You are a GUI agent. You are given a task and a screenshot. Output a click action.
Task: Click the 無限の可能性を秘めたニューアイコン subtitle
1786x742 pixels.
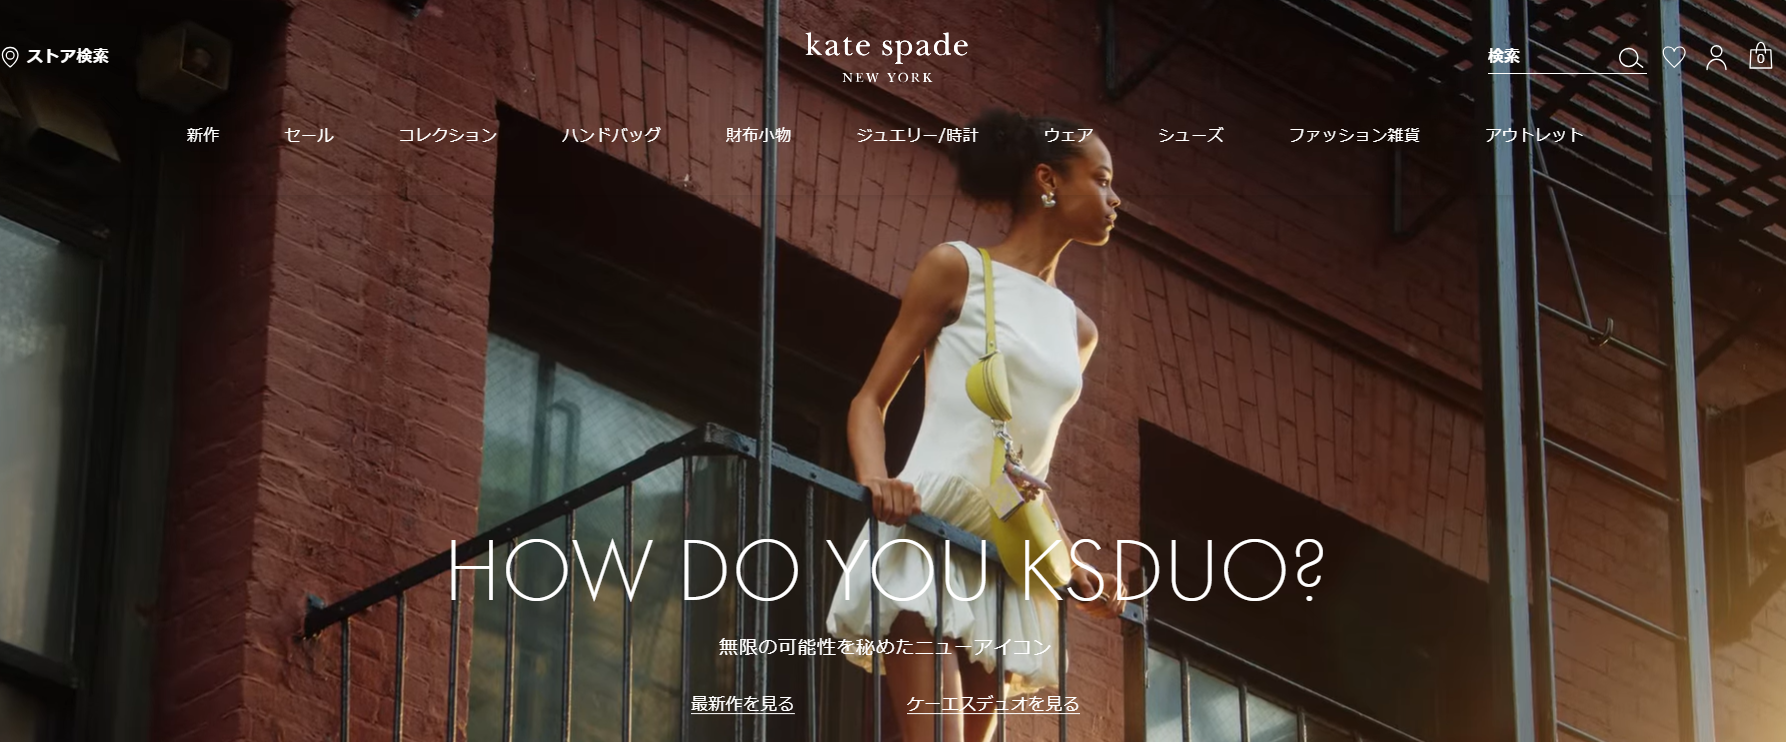tap(885, 647)
